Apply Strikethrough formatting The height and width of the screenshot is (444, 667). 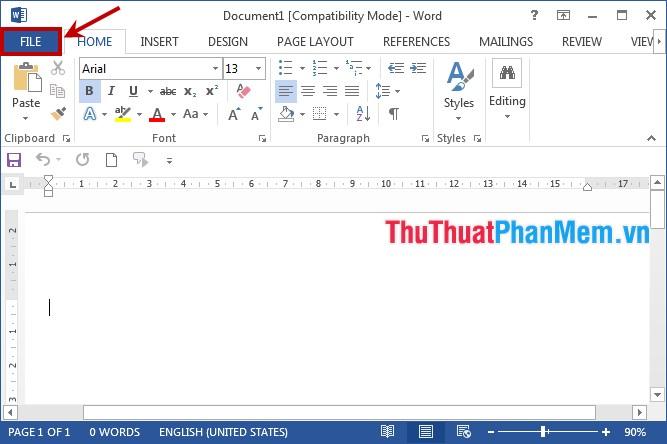(168, 91)
